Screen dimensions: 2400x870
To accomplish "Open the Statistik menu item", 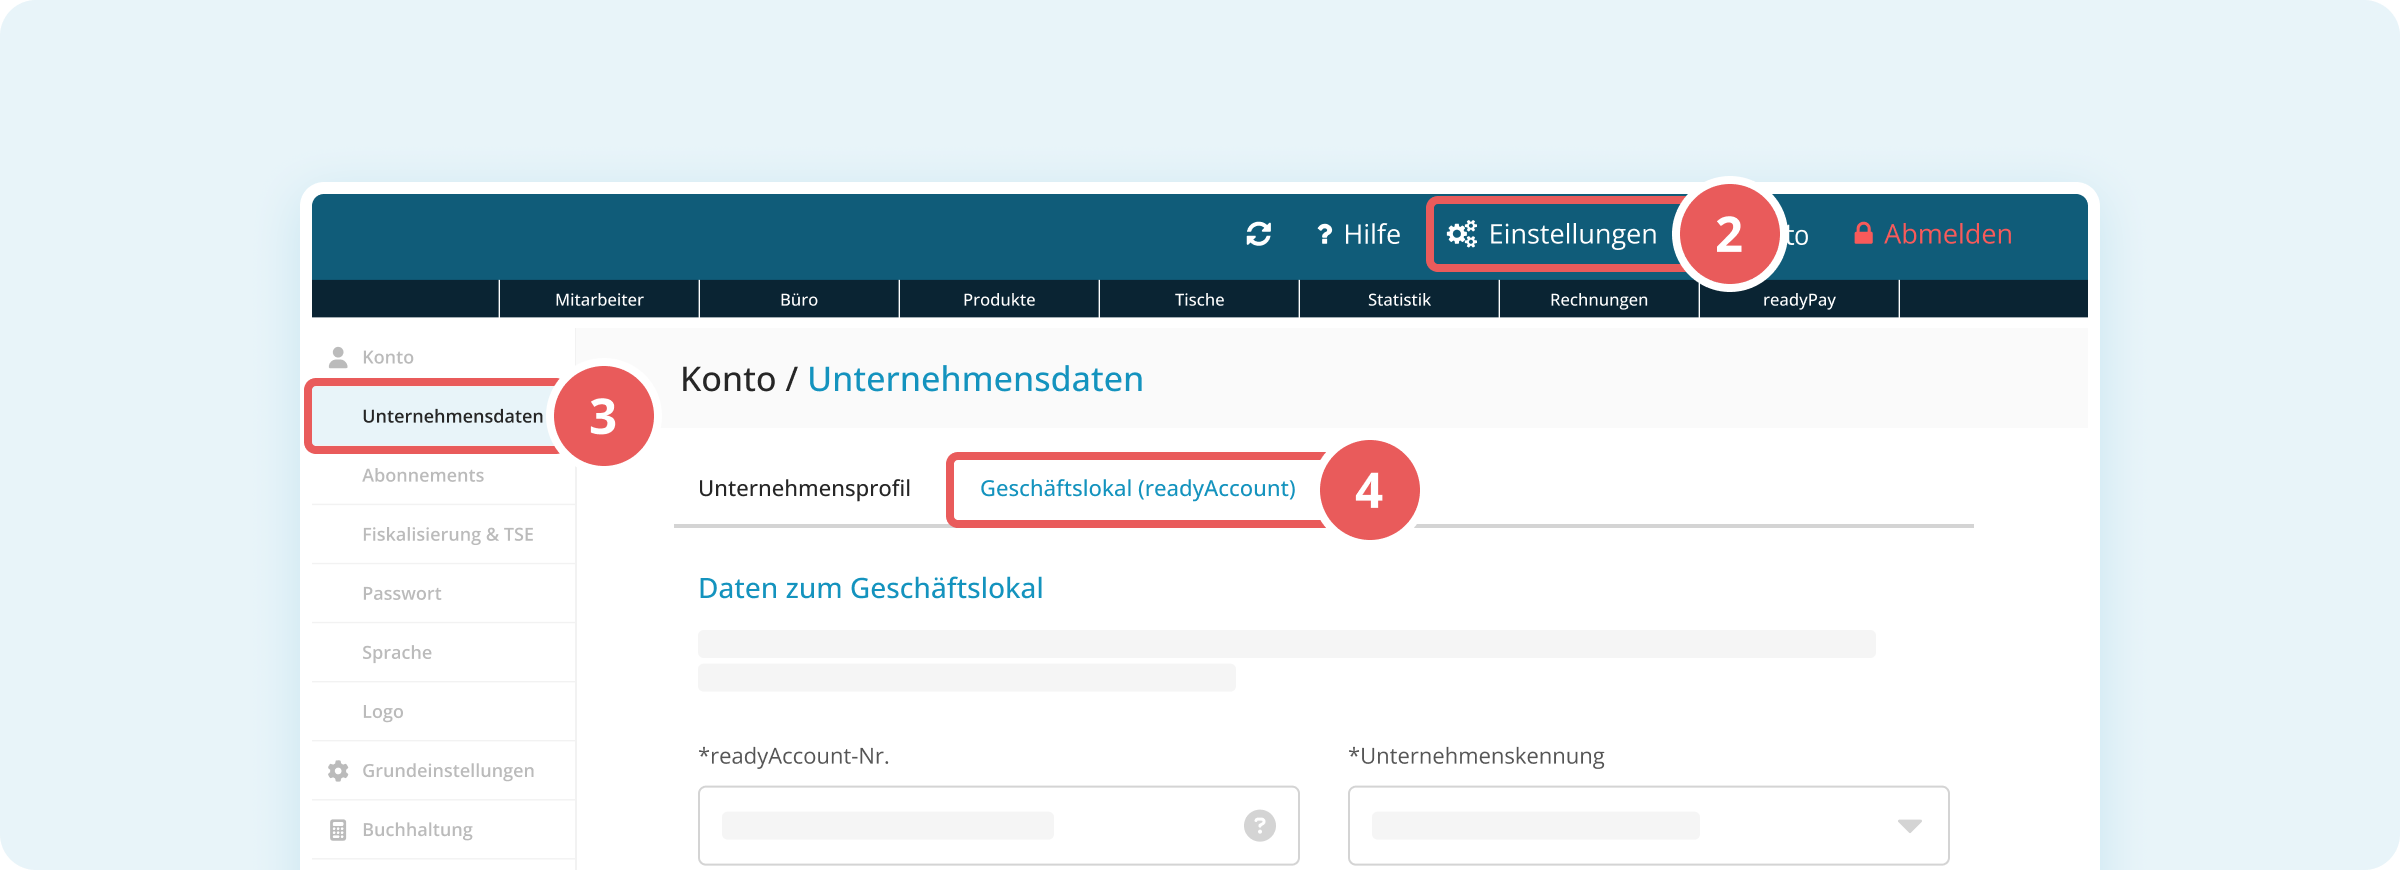I will pos(1399,299).
